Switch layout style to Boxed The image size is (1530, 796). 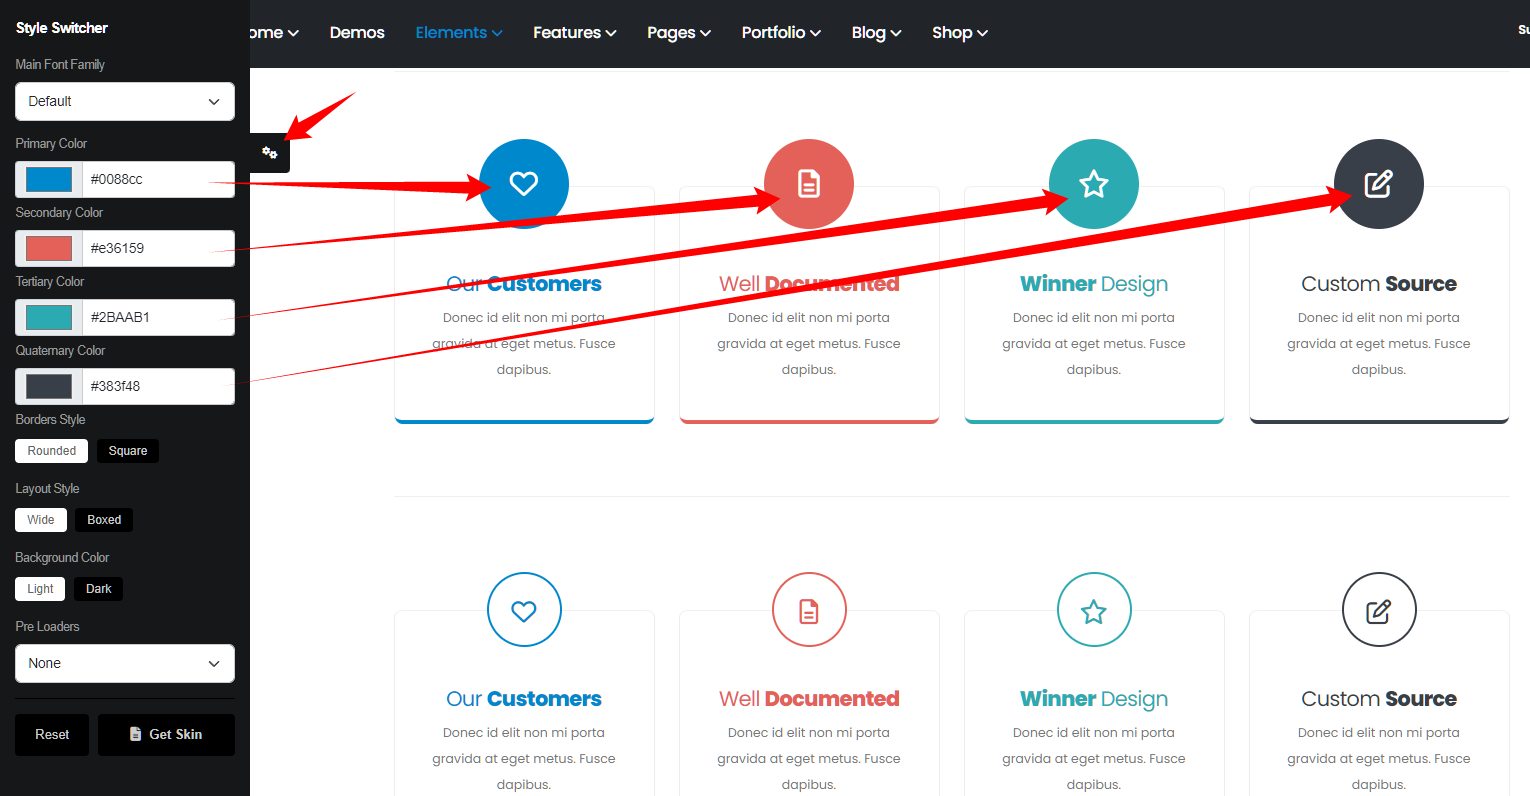104,520
